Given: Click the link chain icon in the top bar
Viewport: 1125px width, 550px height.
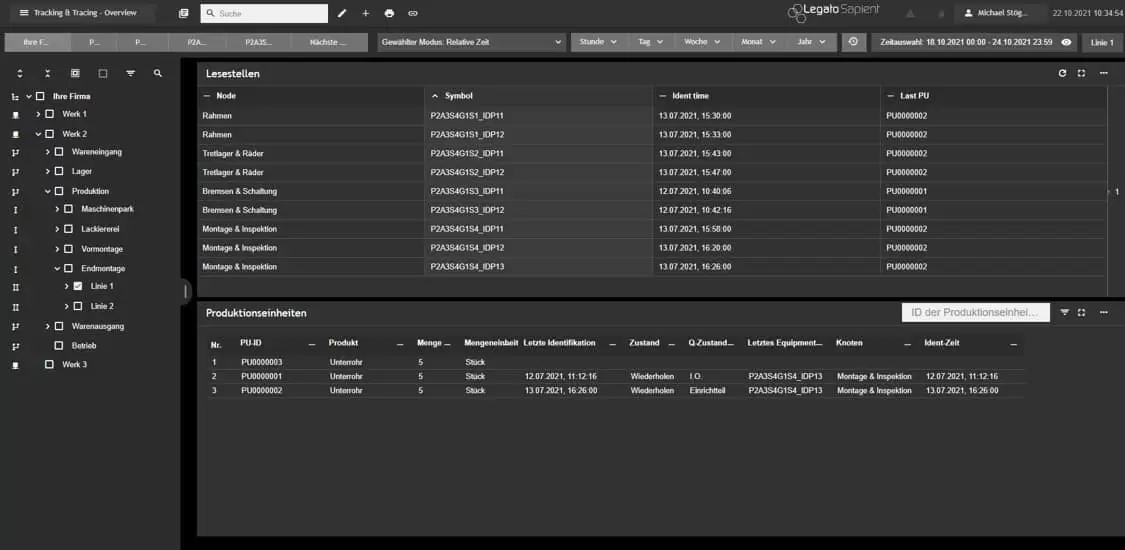Looking at the screenshot, I should pyautogui.click(x=413, y=13).
